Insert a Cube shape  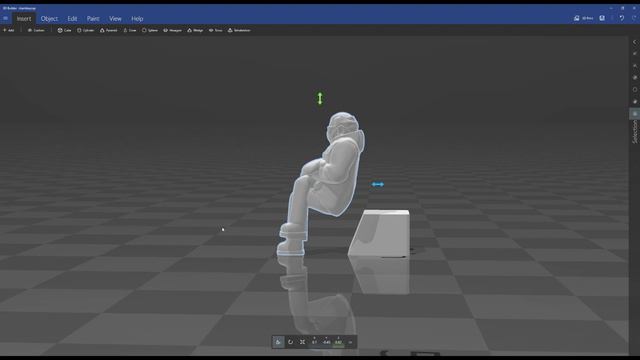(x=64, y=30)
